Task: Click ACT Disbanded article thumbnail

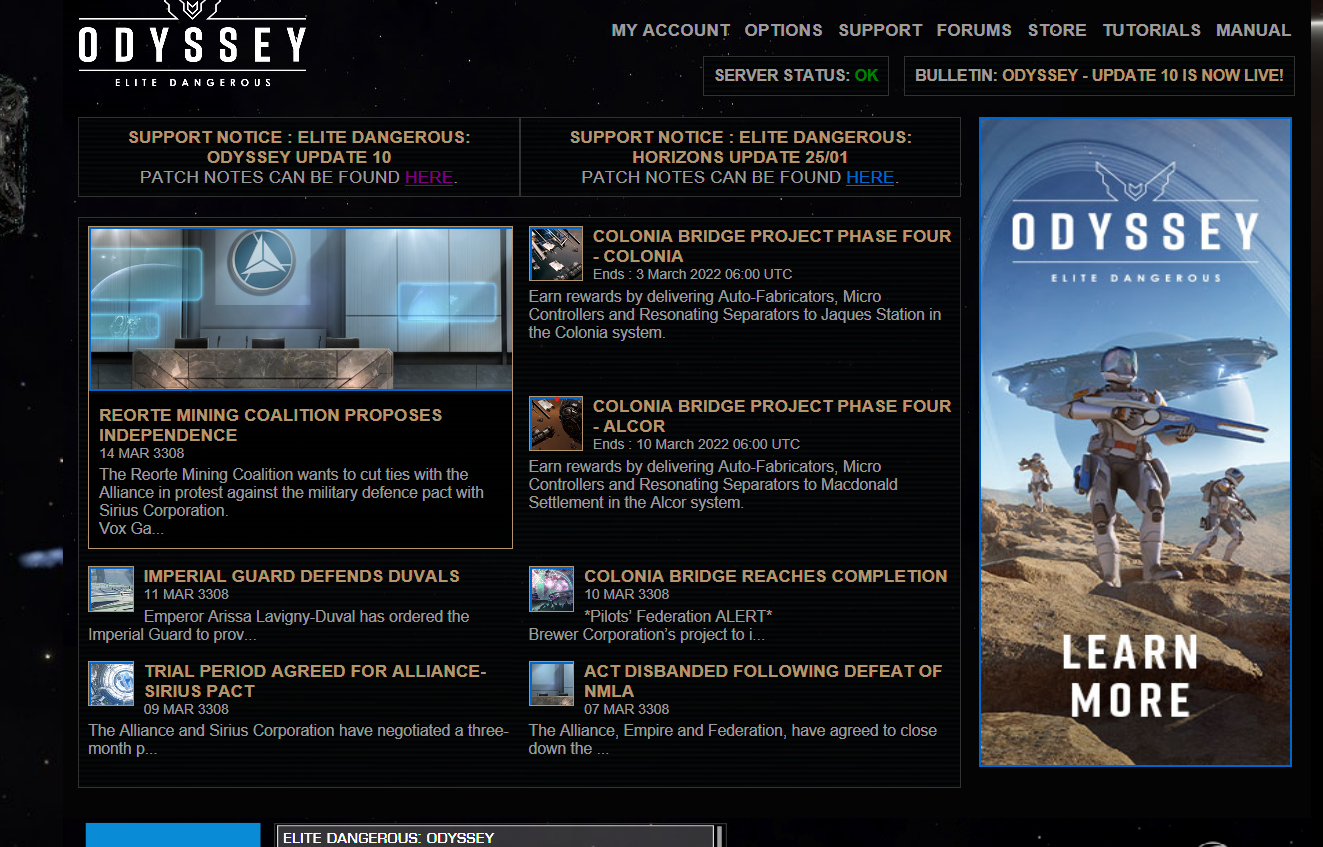Action: coord(552,684)
